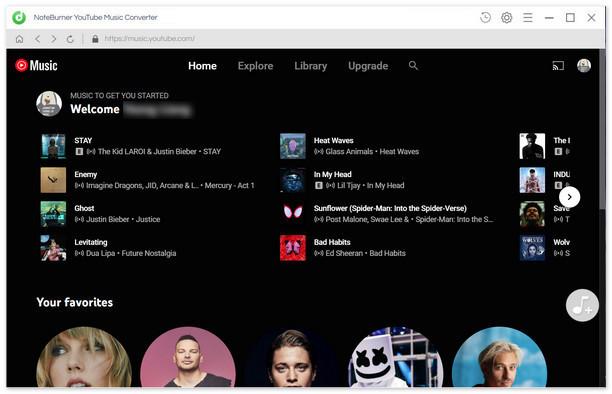Play the STAY album thumbnail
Viewport: 612px width, 394px height.
[x=53, y=146]
